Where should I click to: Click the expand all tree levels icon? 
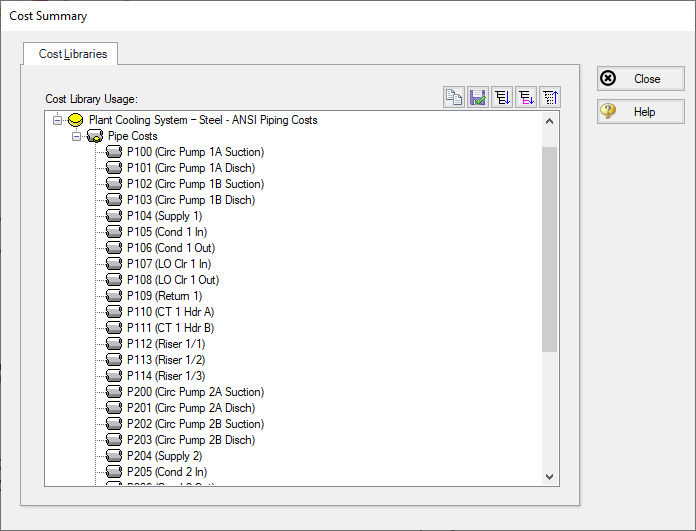click(502, 97)
